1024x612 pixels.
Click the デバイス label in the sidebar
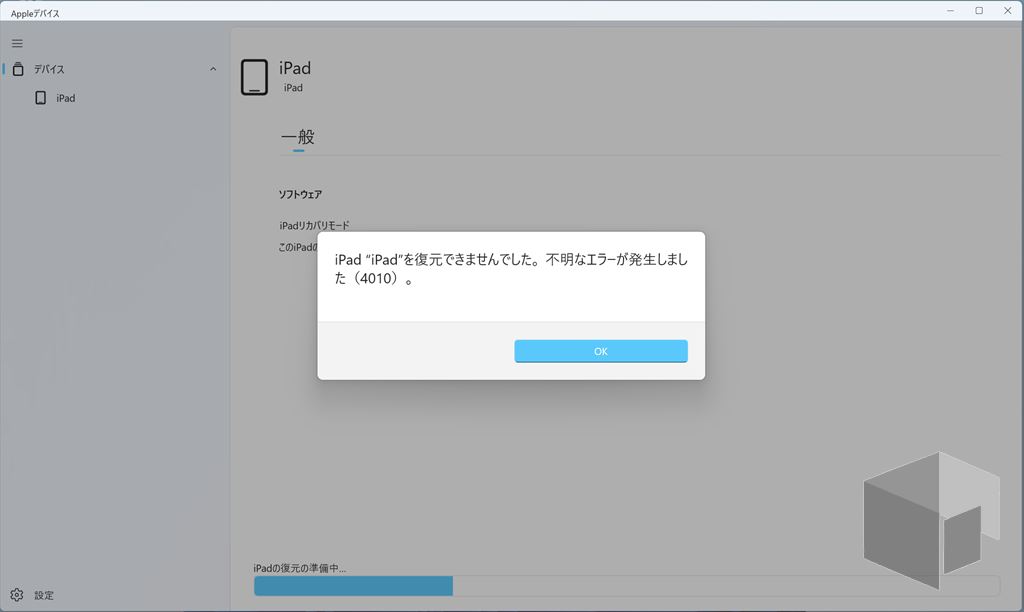click(49, 69)
